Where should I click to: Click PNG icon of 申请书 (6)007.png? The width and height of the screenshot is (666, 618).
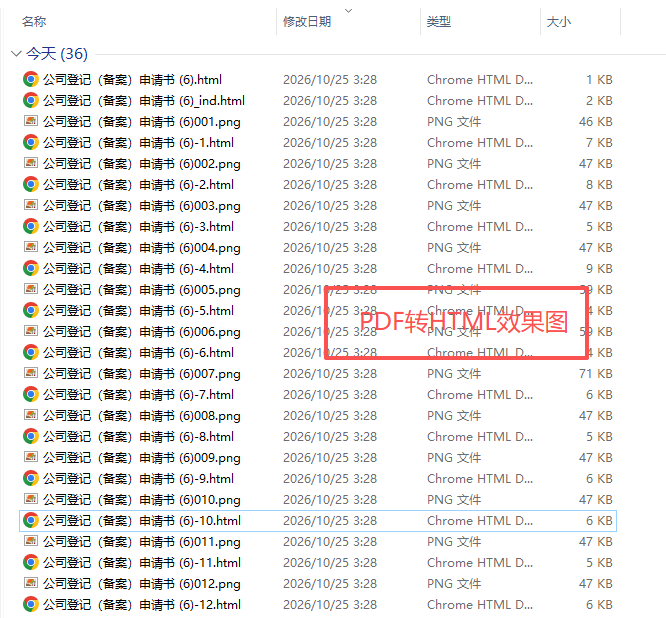(x=31, y=373)
